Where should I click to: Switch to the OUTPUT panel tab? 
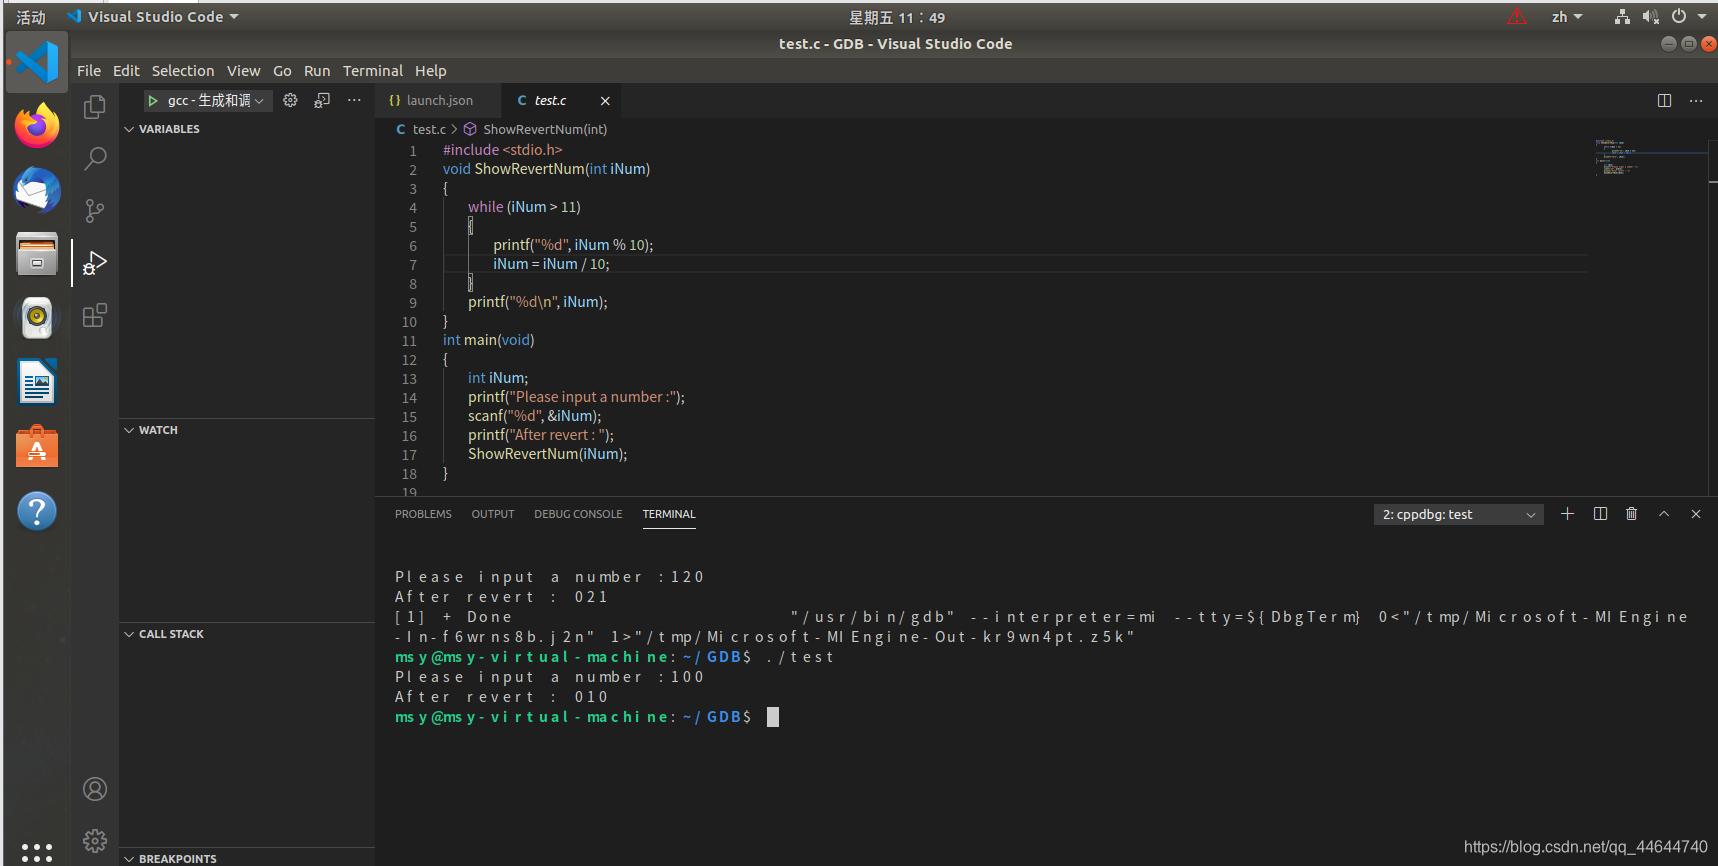tap(493, 514)
